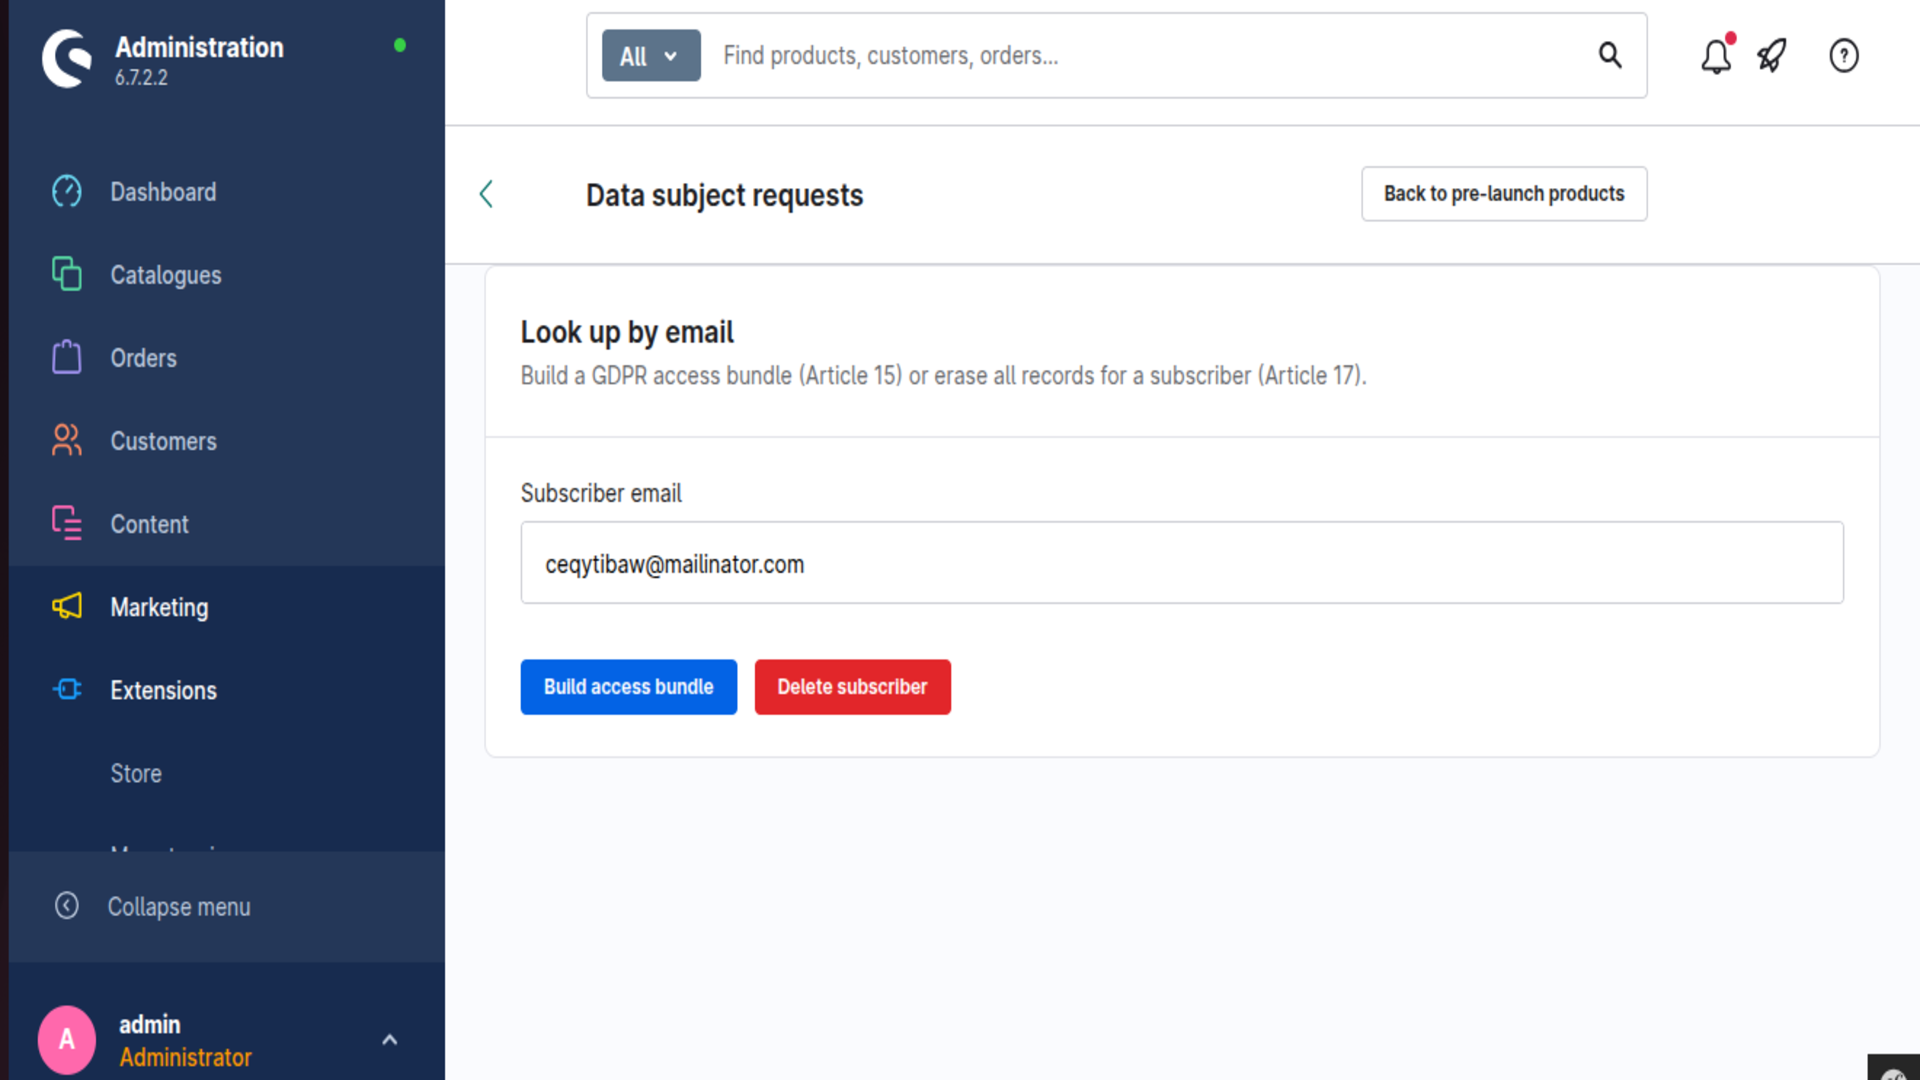The image size is (1920, 1080).
Task: Click Collapse menu label
Action: (179, 906)
